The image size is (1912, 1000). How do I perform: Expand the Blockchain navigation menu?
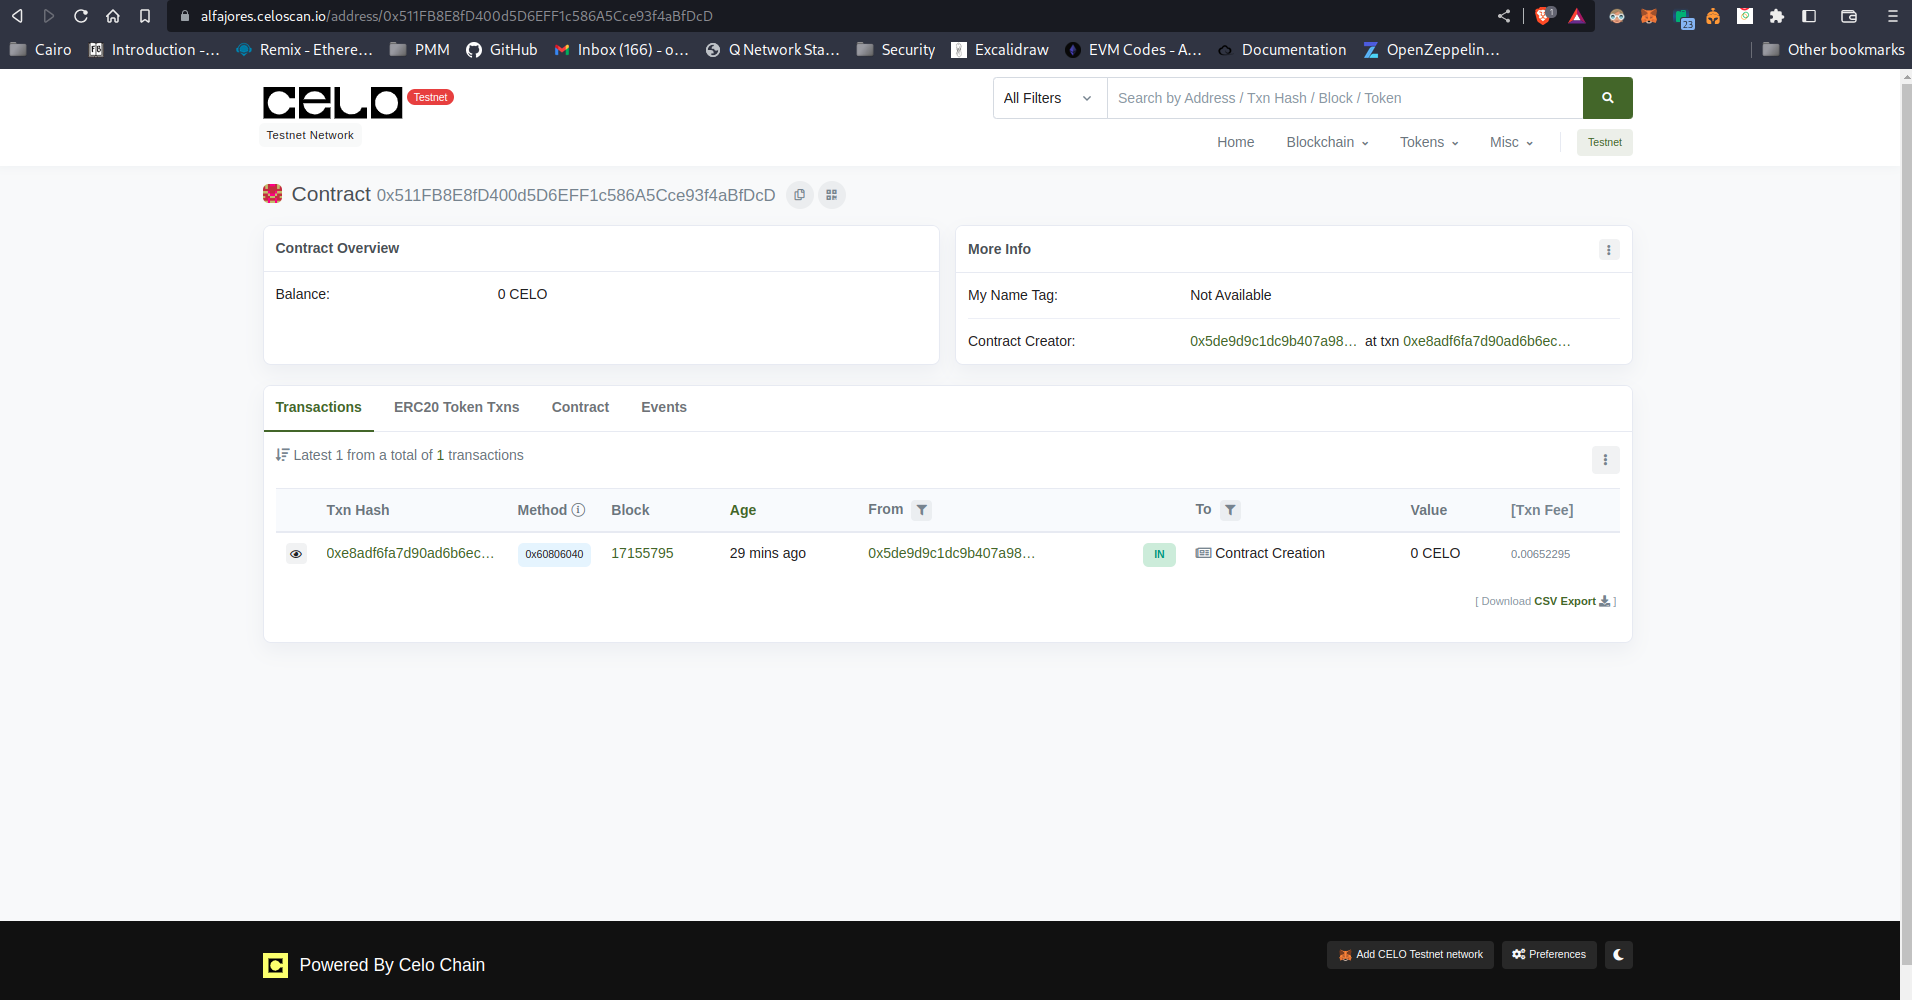coord(1327,142)
